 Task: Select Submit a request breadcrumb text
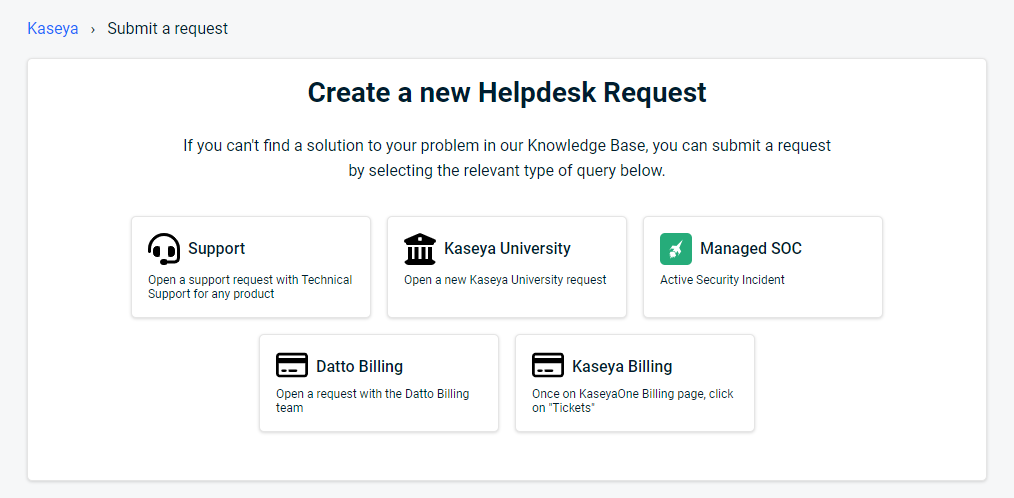[167, 28]
